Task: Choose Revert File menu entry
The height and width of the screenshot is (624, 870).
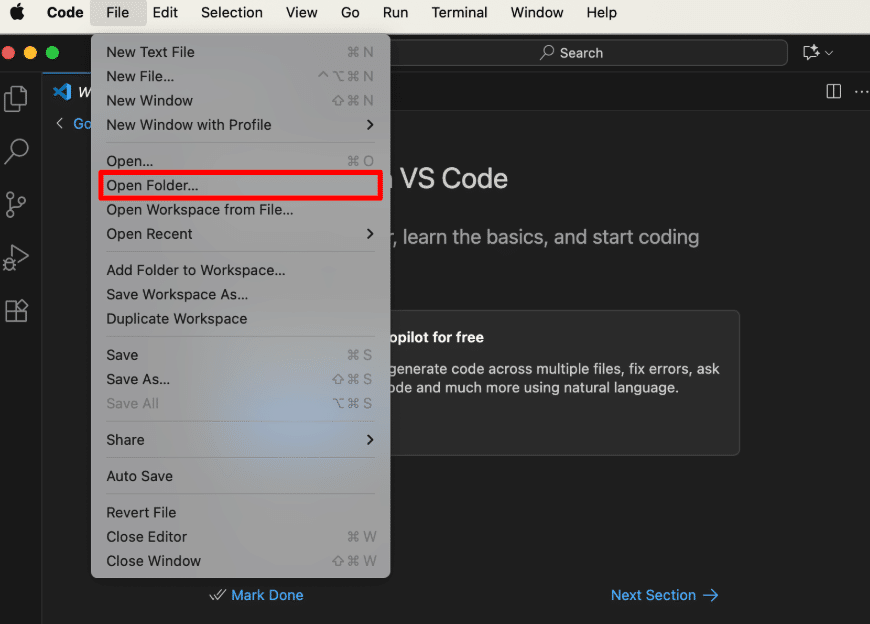Action: point(240,513)
